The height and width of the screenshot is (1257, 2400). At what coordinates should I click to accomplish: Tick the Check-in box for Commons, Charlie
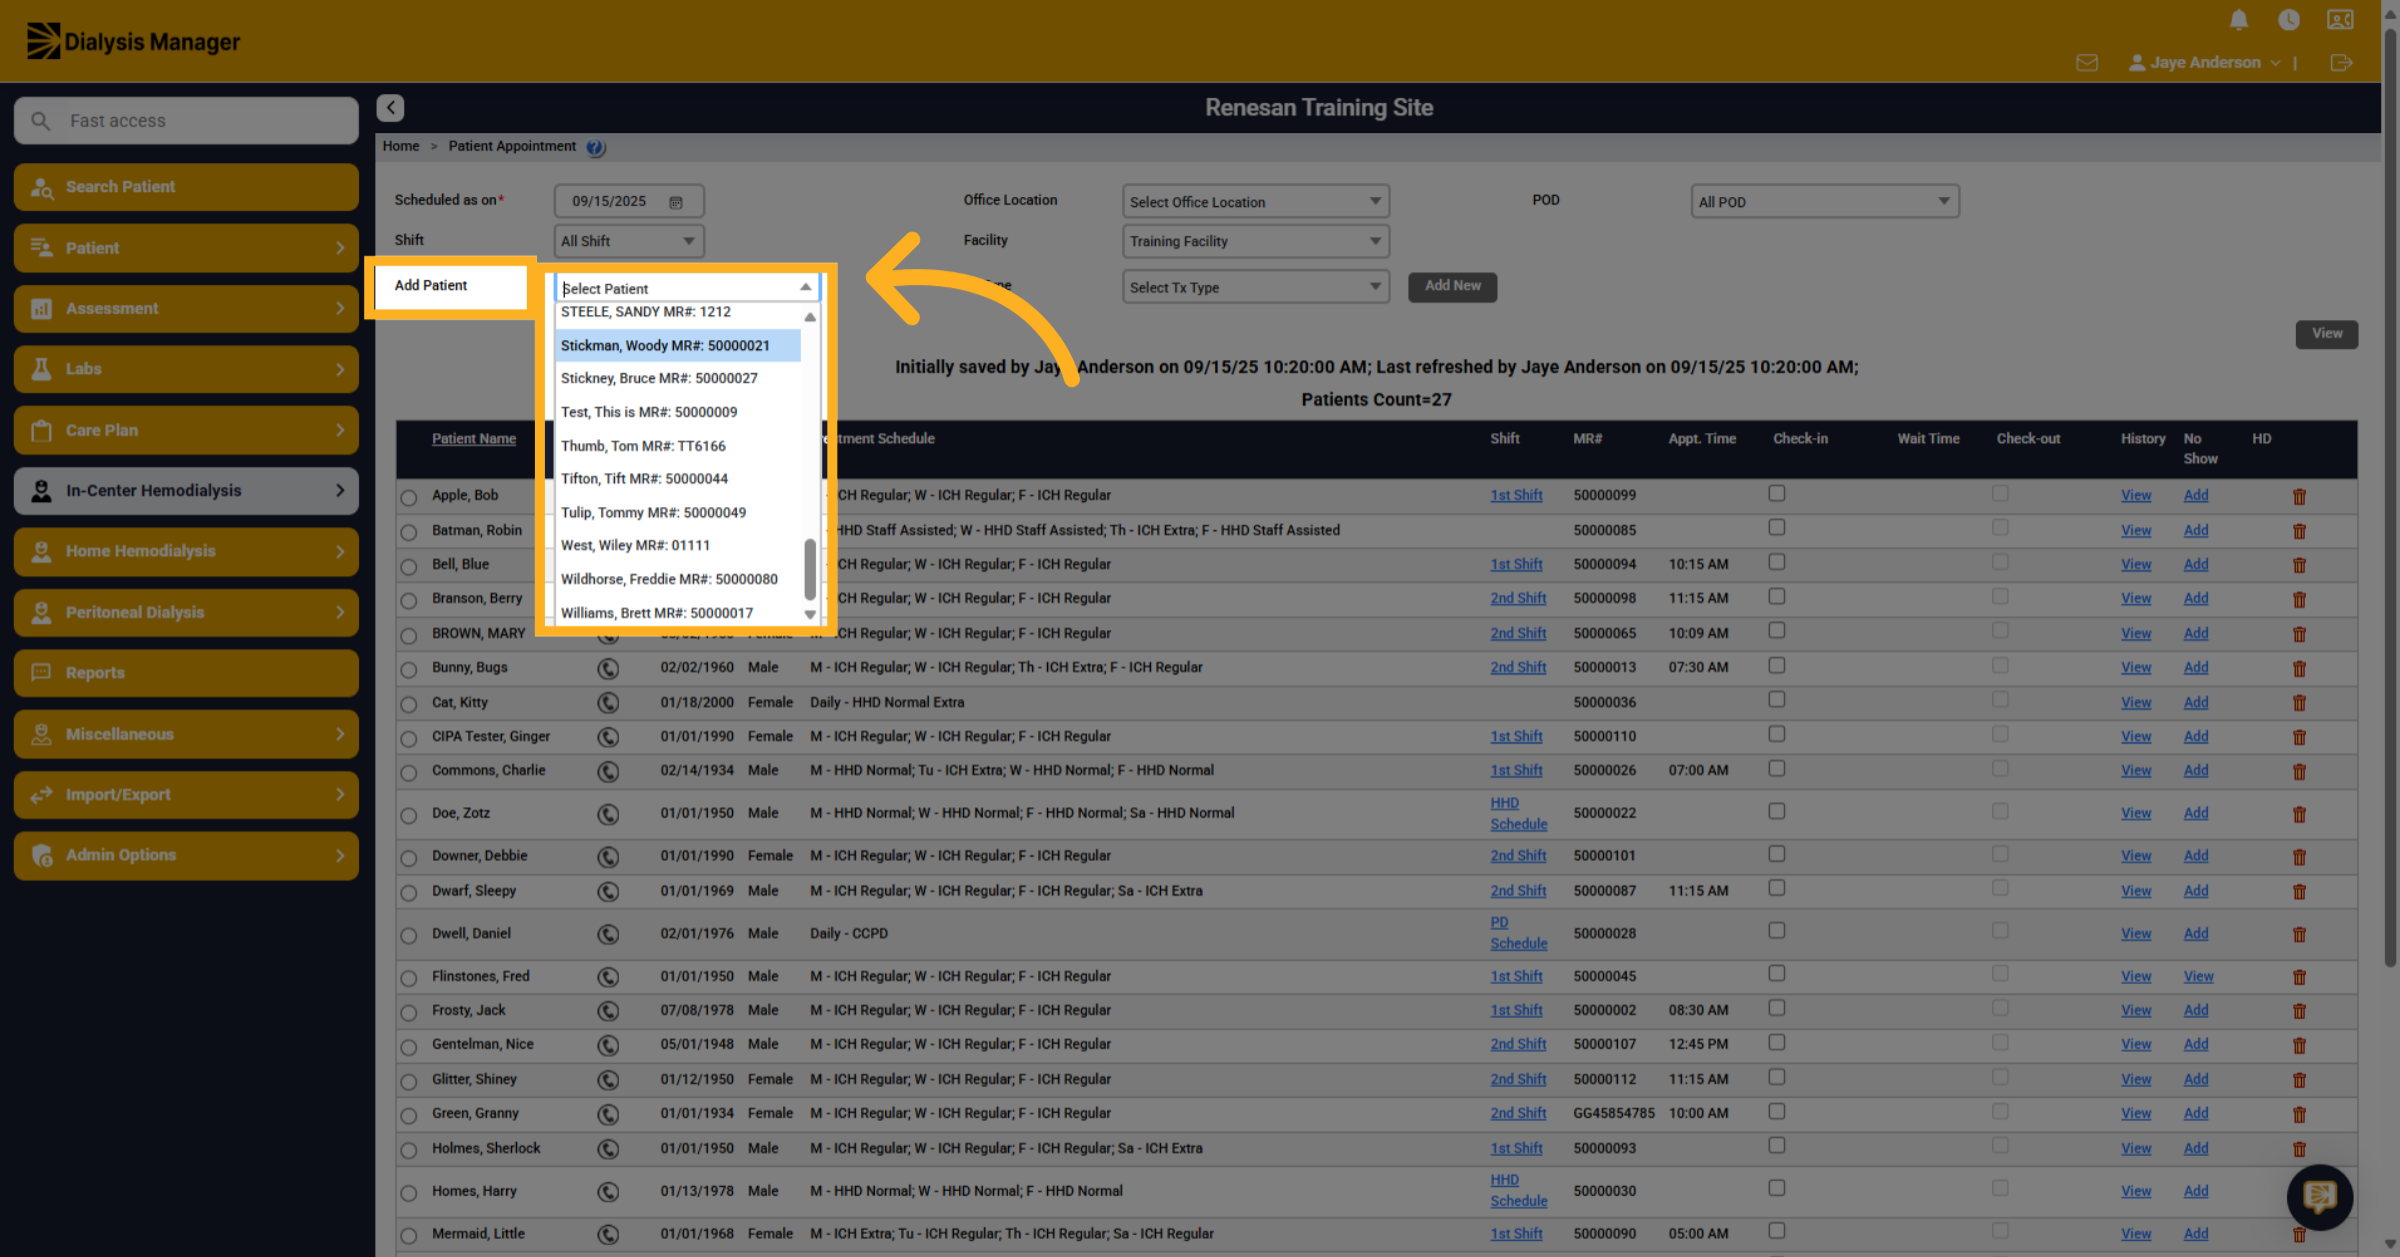click(x=1776, y=769)
